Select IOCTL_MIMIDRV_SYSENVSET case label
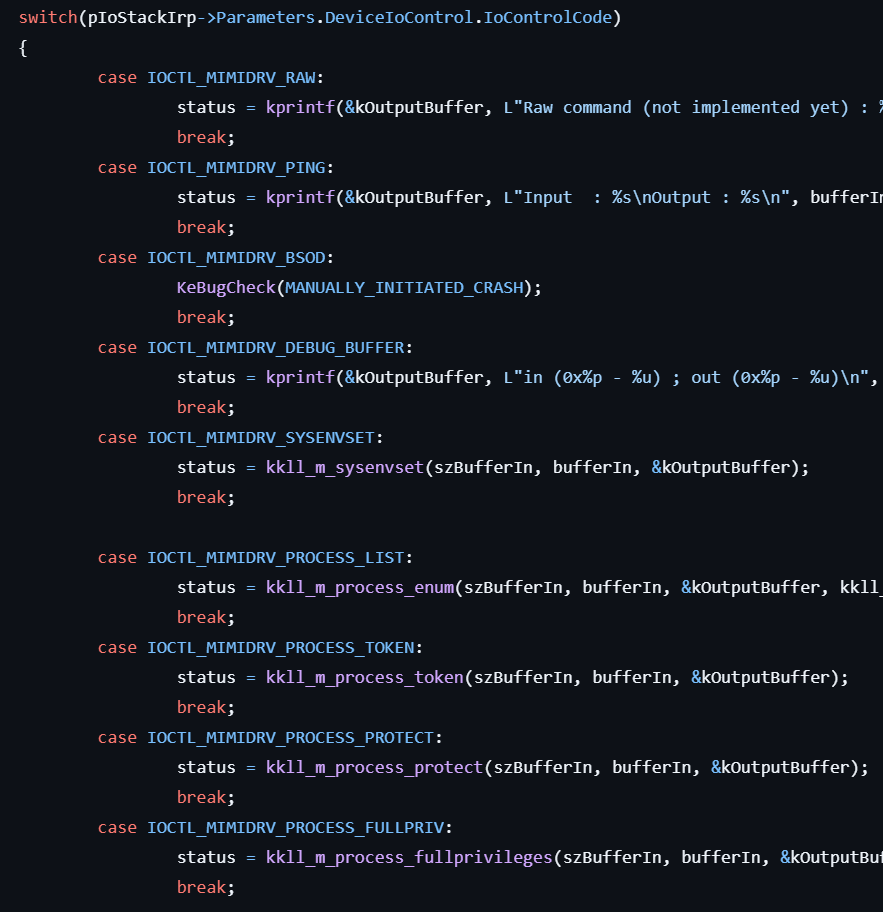 coord(261,438)
